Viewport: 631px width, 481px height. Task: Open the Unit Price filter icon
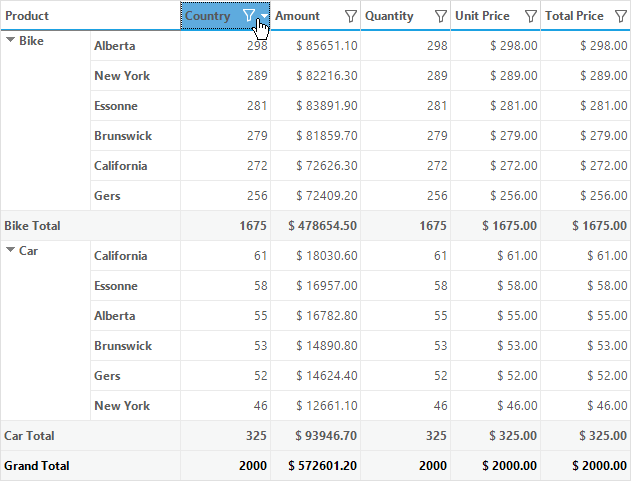click(531, 16)
